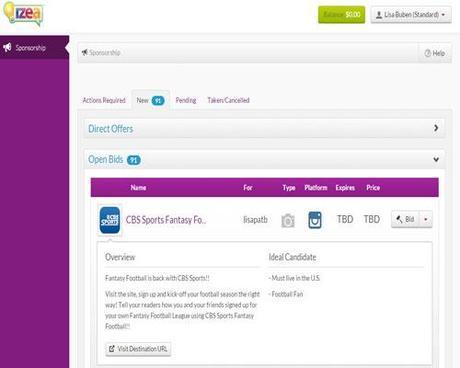Switch to the Pending tab
This screenshot has width=460, height=368.
pos(186,100)
